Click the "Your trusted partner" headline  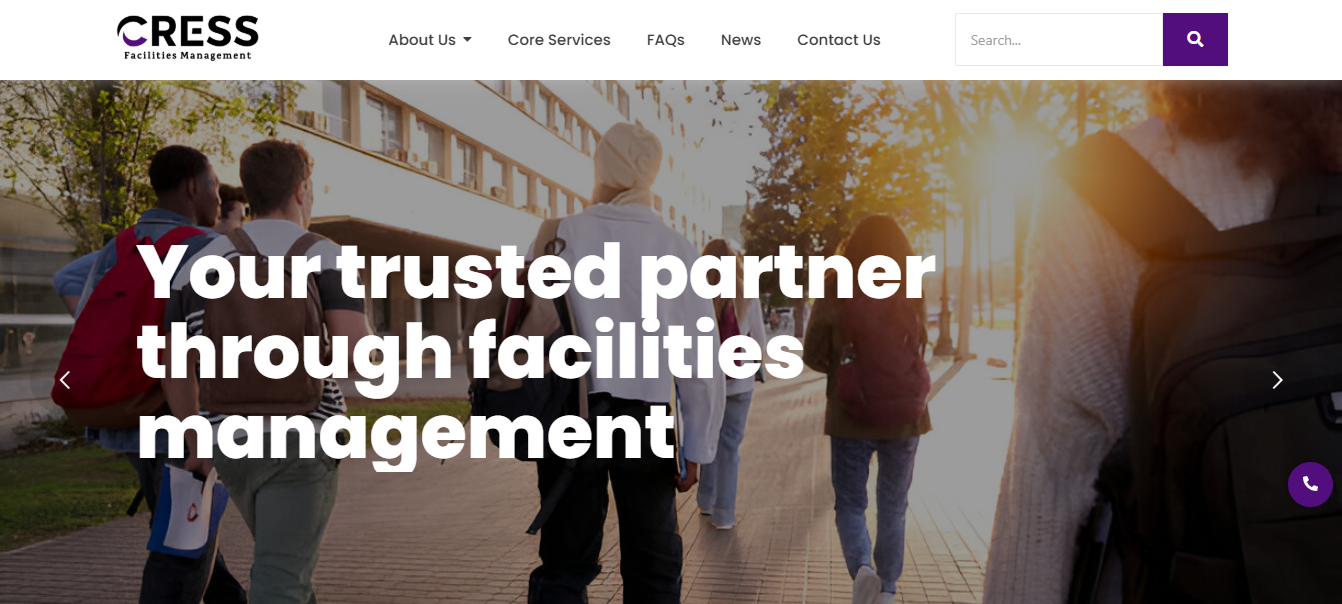[536, 271]
